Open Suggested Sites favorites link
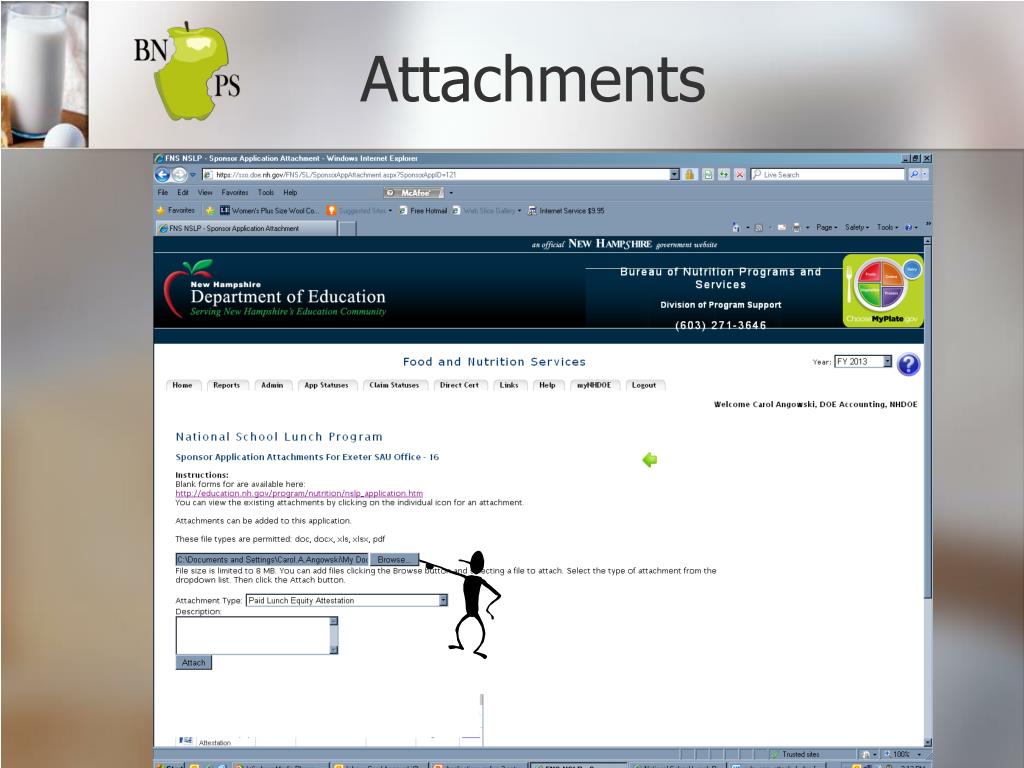 tap(358, 210)
